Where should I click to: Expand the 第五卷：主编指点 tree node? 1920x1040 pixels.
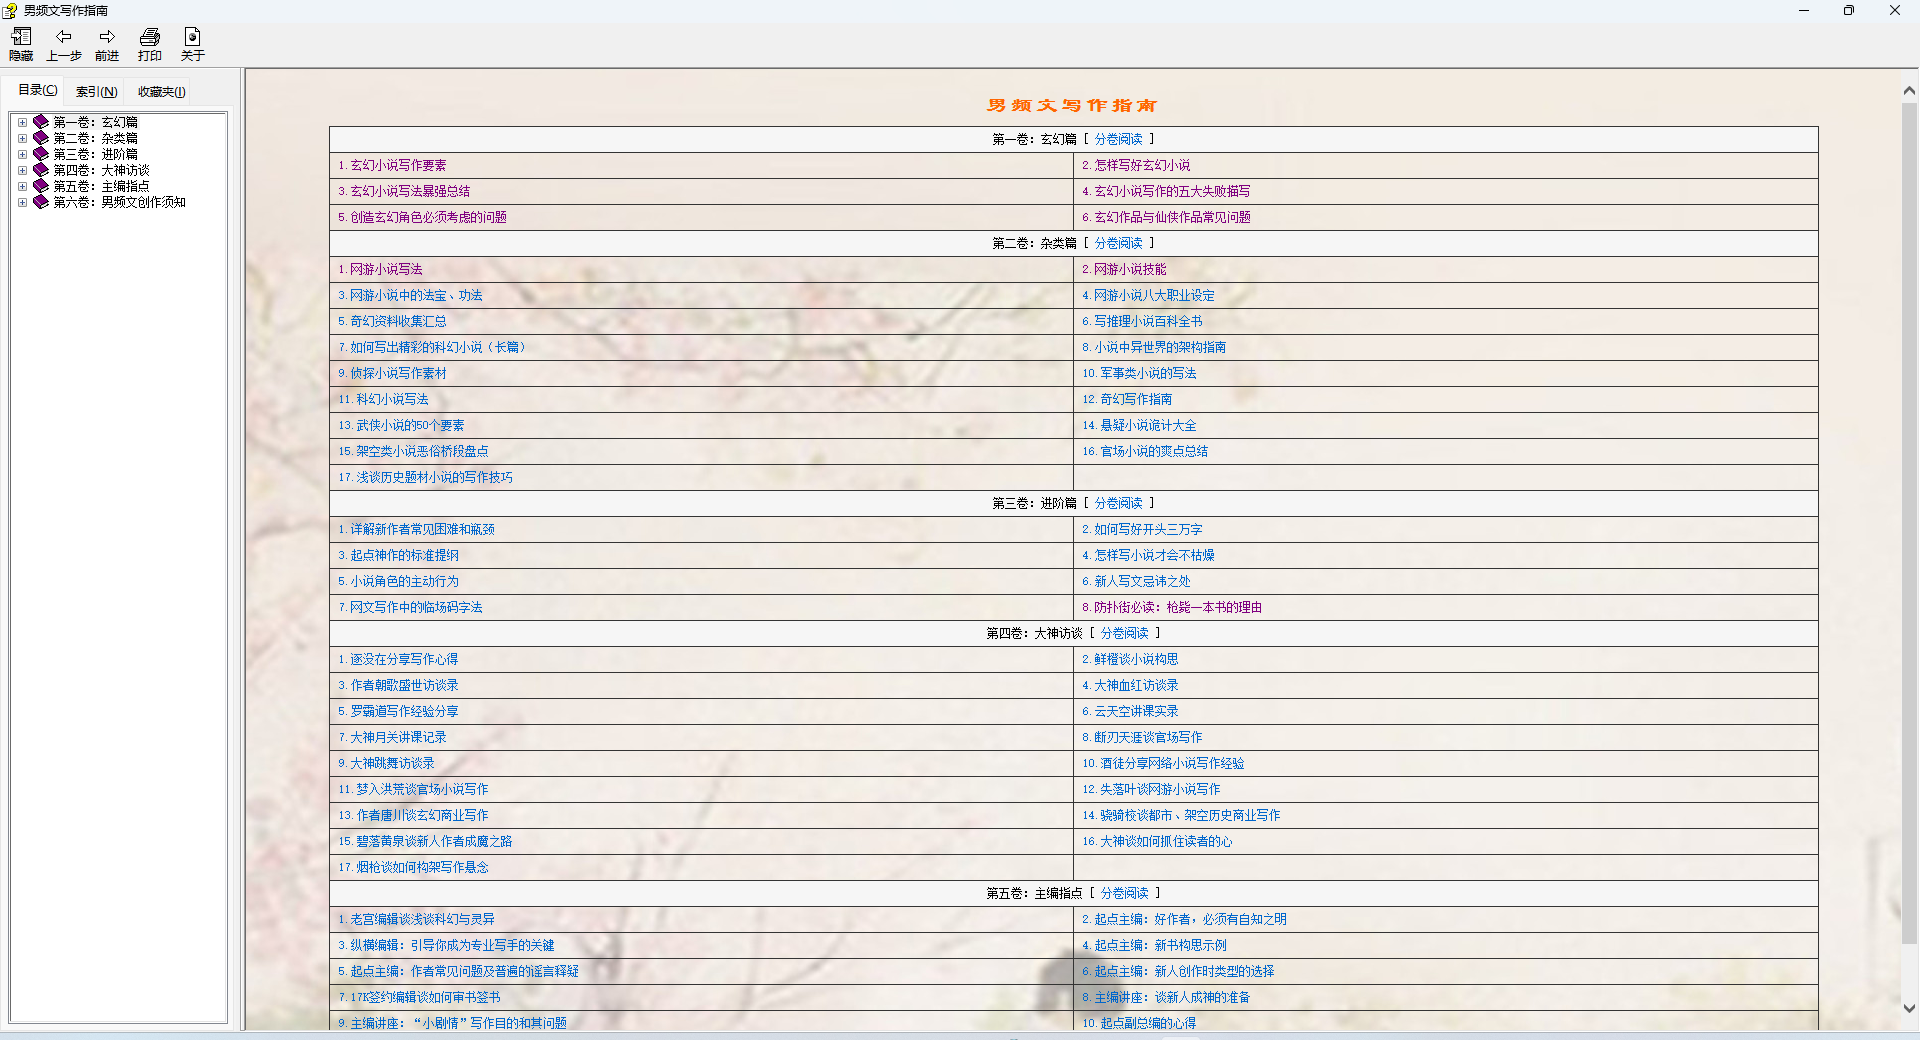(22, 186)
